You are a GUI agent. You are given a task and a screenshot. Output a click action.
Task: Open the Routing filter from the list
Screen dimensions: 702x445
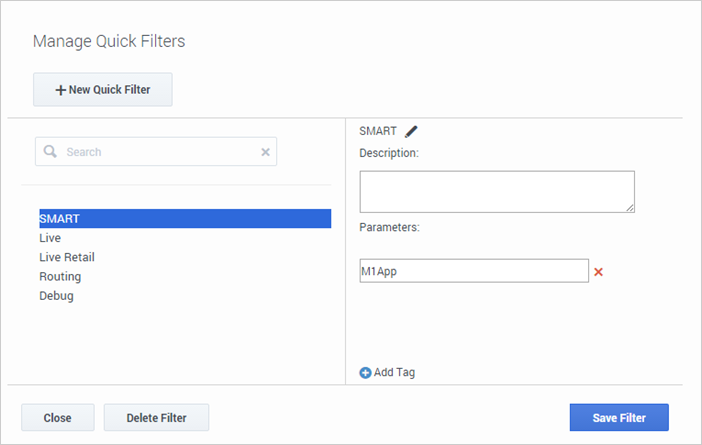[x=60, y=276]
